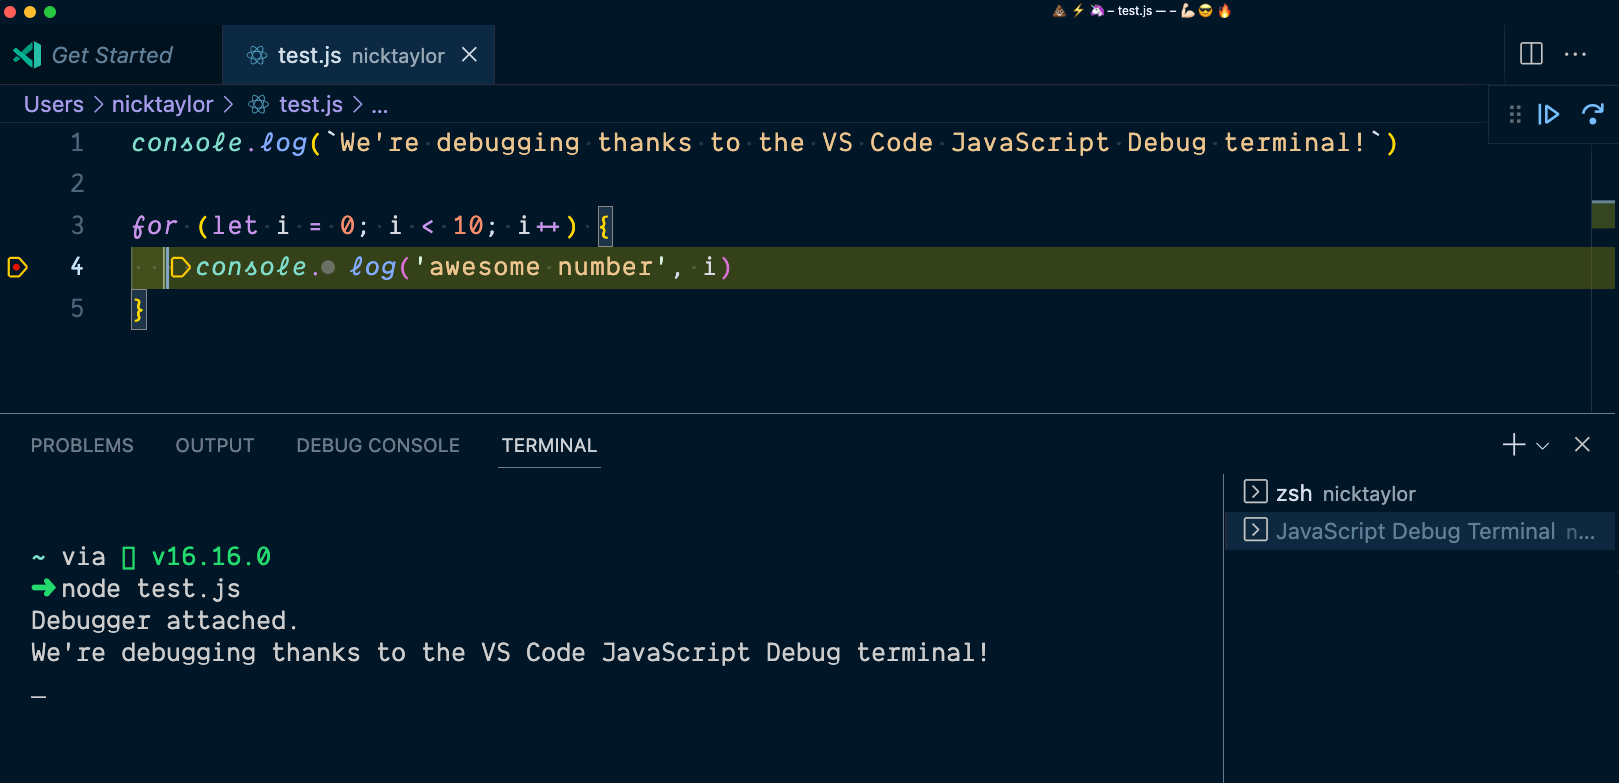
Task: Select the TERMINAL panel tab
Action: coord(549,445)
